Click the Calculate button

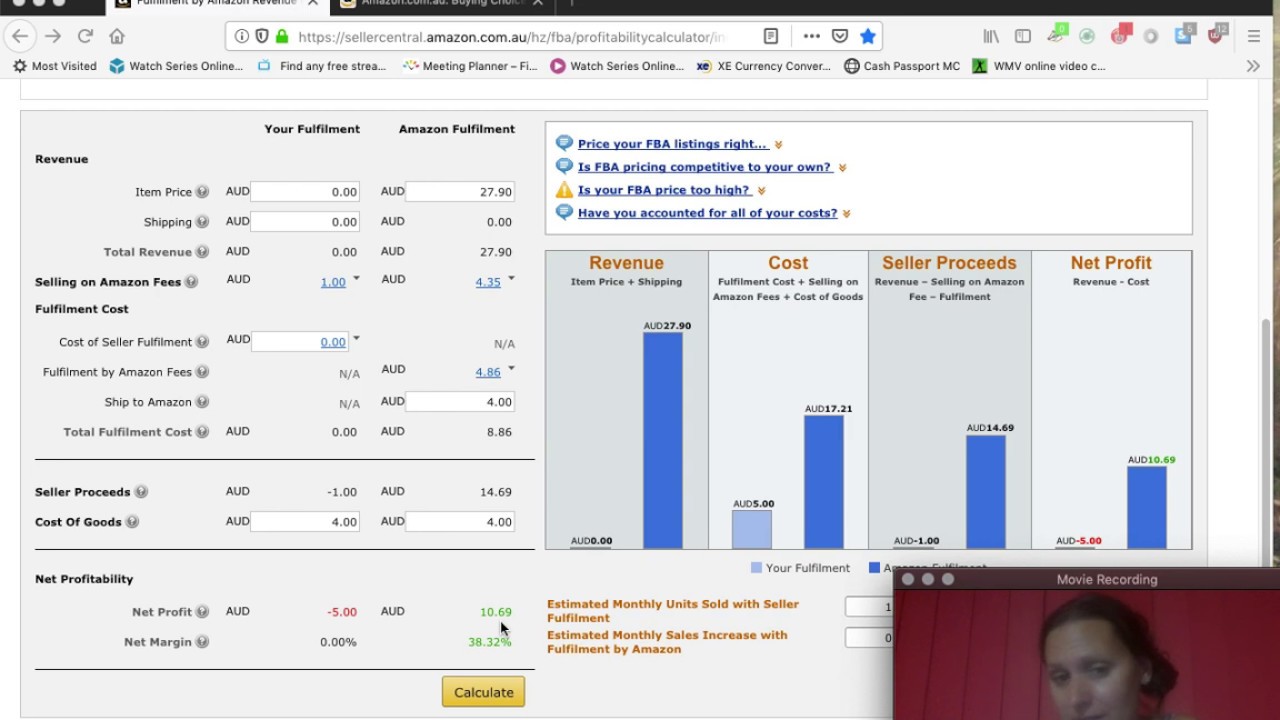pos(483,692)
